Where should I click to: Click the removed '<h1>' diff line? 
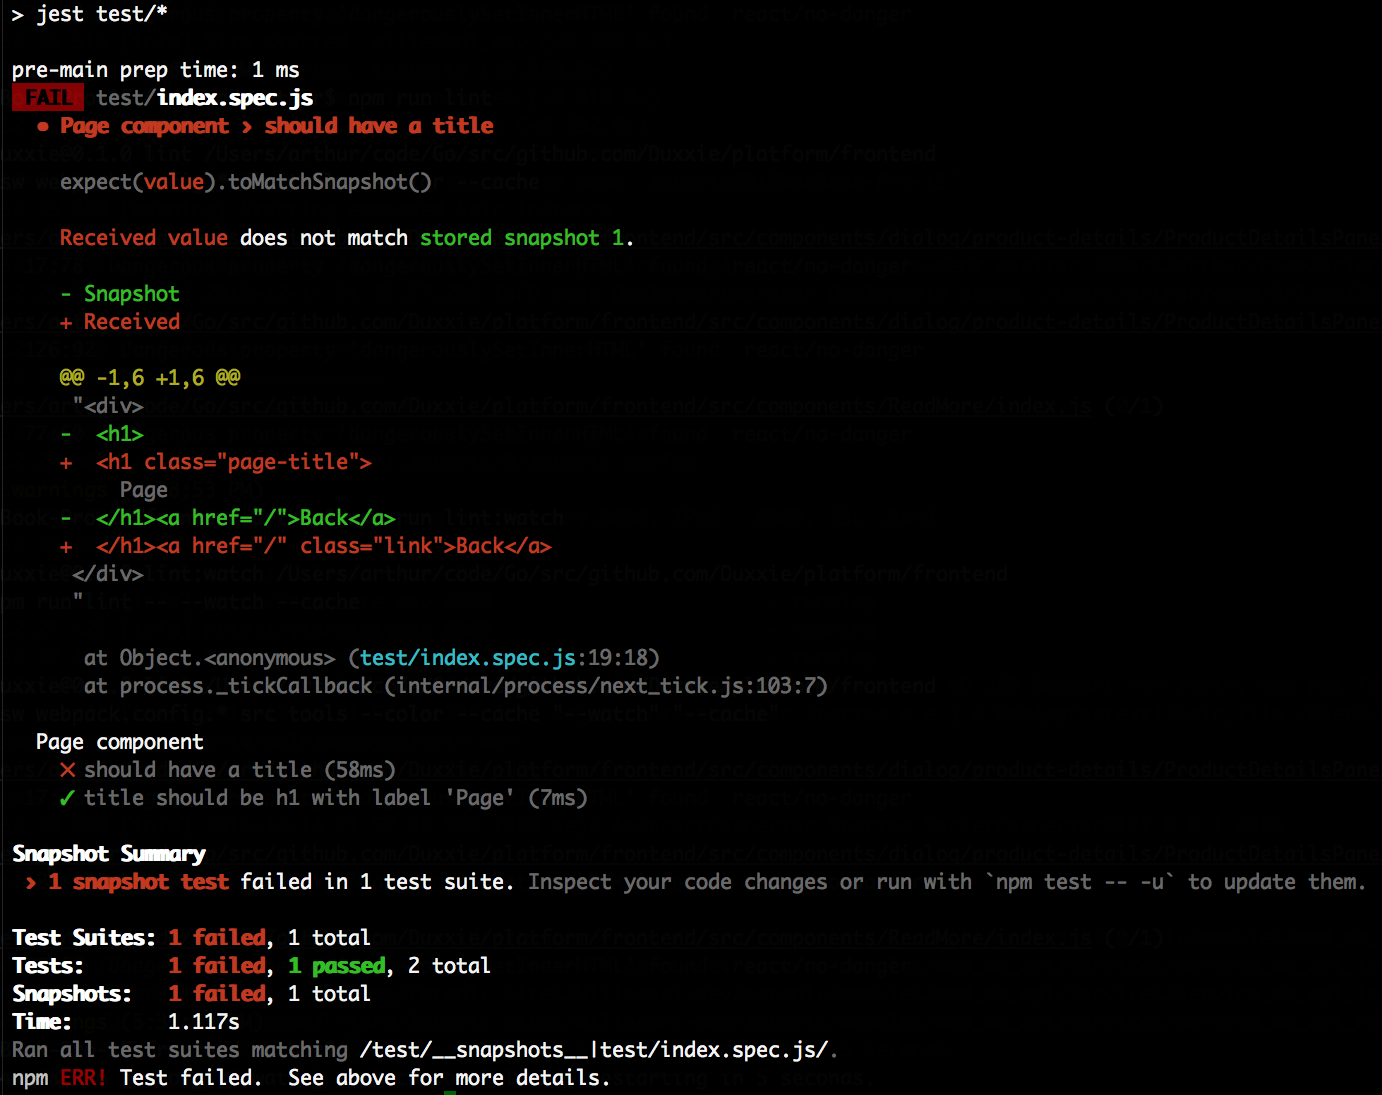102,434
